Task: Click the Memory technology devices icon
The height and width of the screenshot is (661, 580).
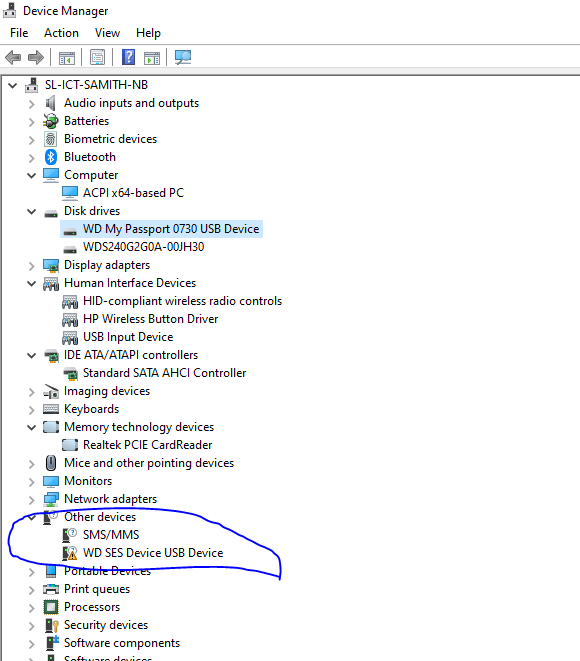Action: 51,427
